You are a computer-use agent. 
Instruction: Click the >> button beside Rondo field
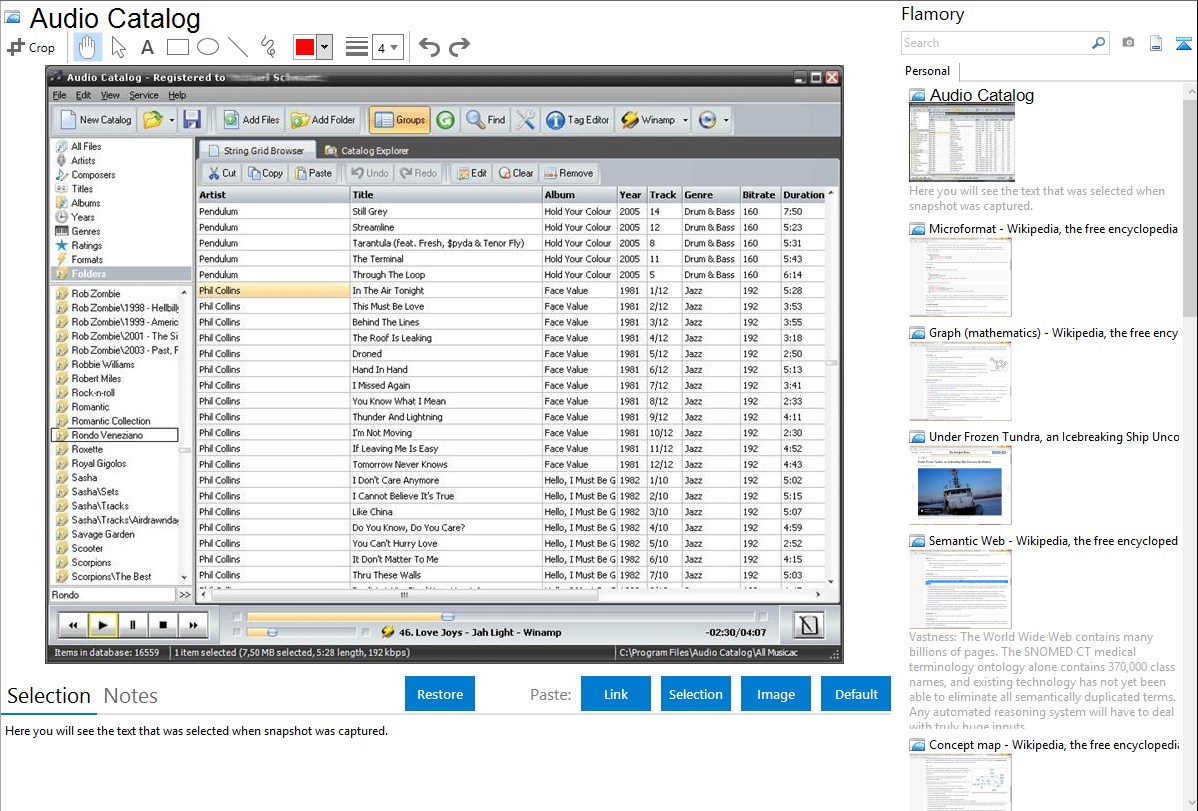(185, 595)
